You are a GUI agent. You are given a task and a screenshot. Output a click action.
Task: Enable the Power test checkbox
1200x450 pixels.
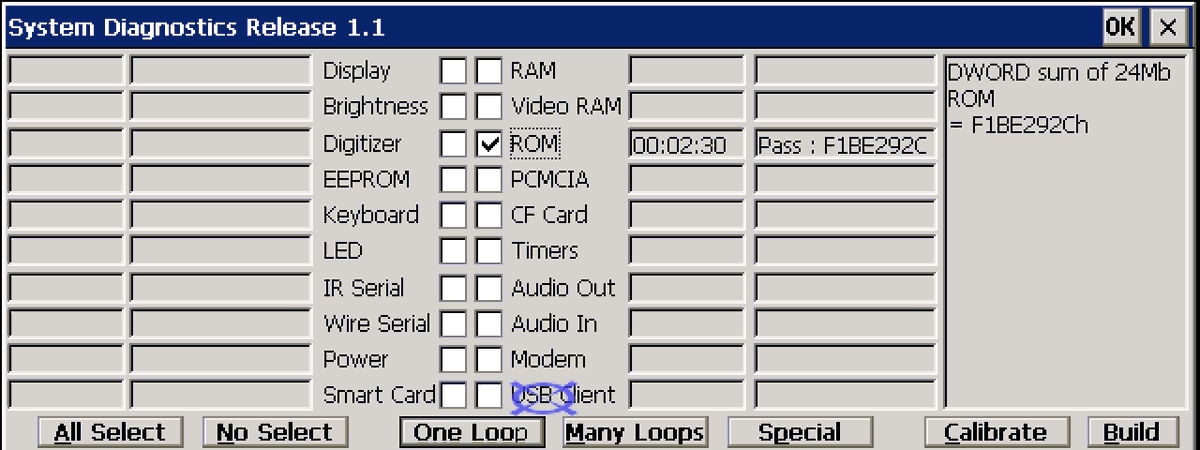click(x=454, y=359)
